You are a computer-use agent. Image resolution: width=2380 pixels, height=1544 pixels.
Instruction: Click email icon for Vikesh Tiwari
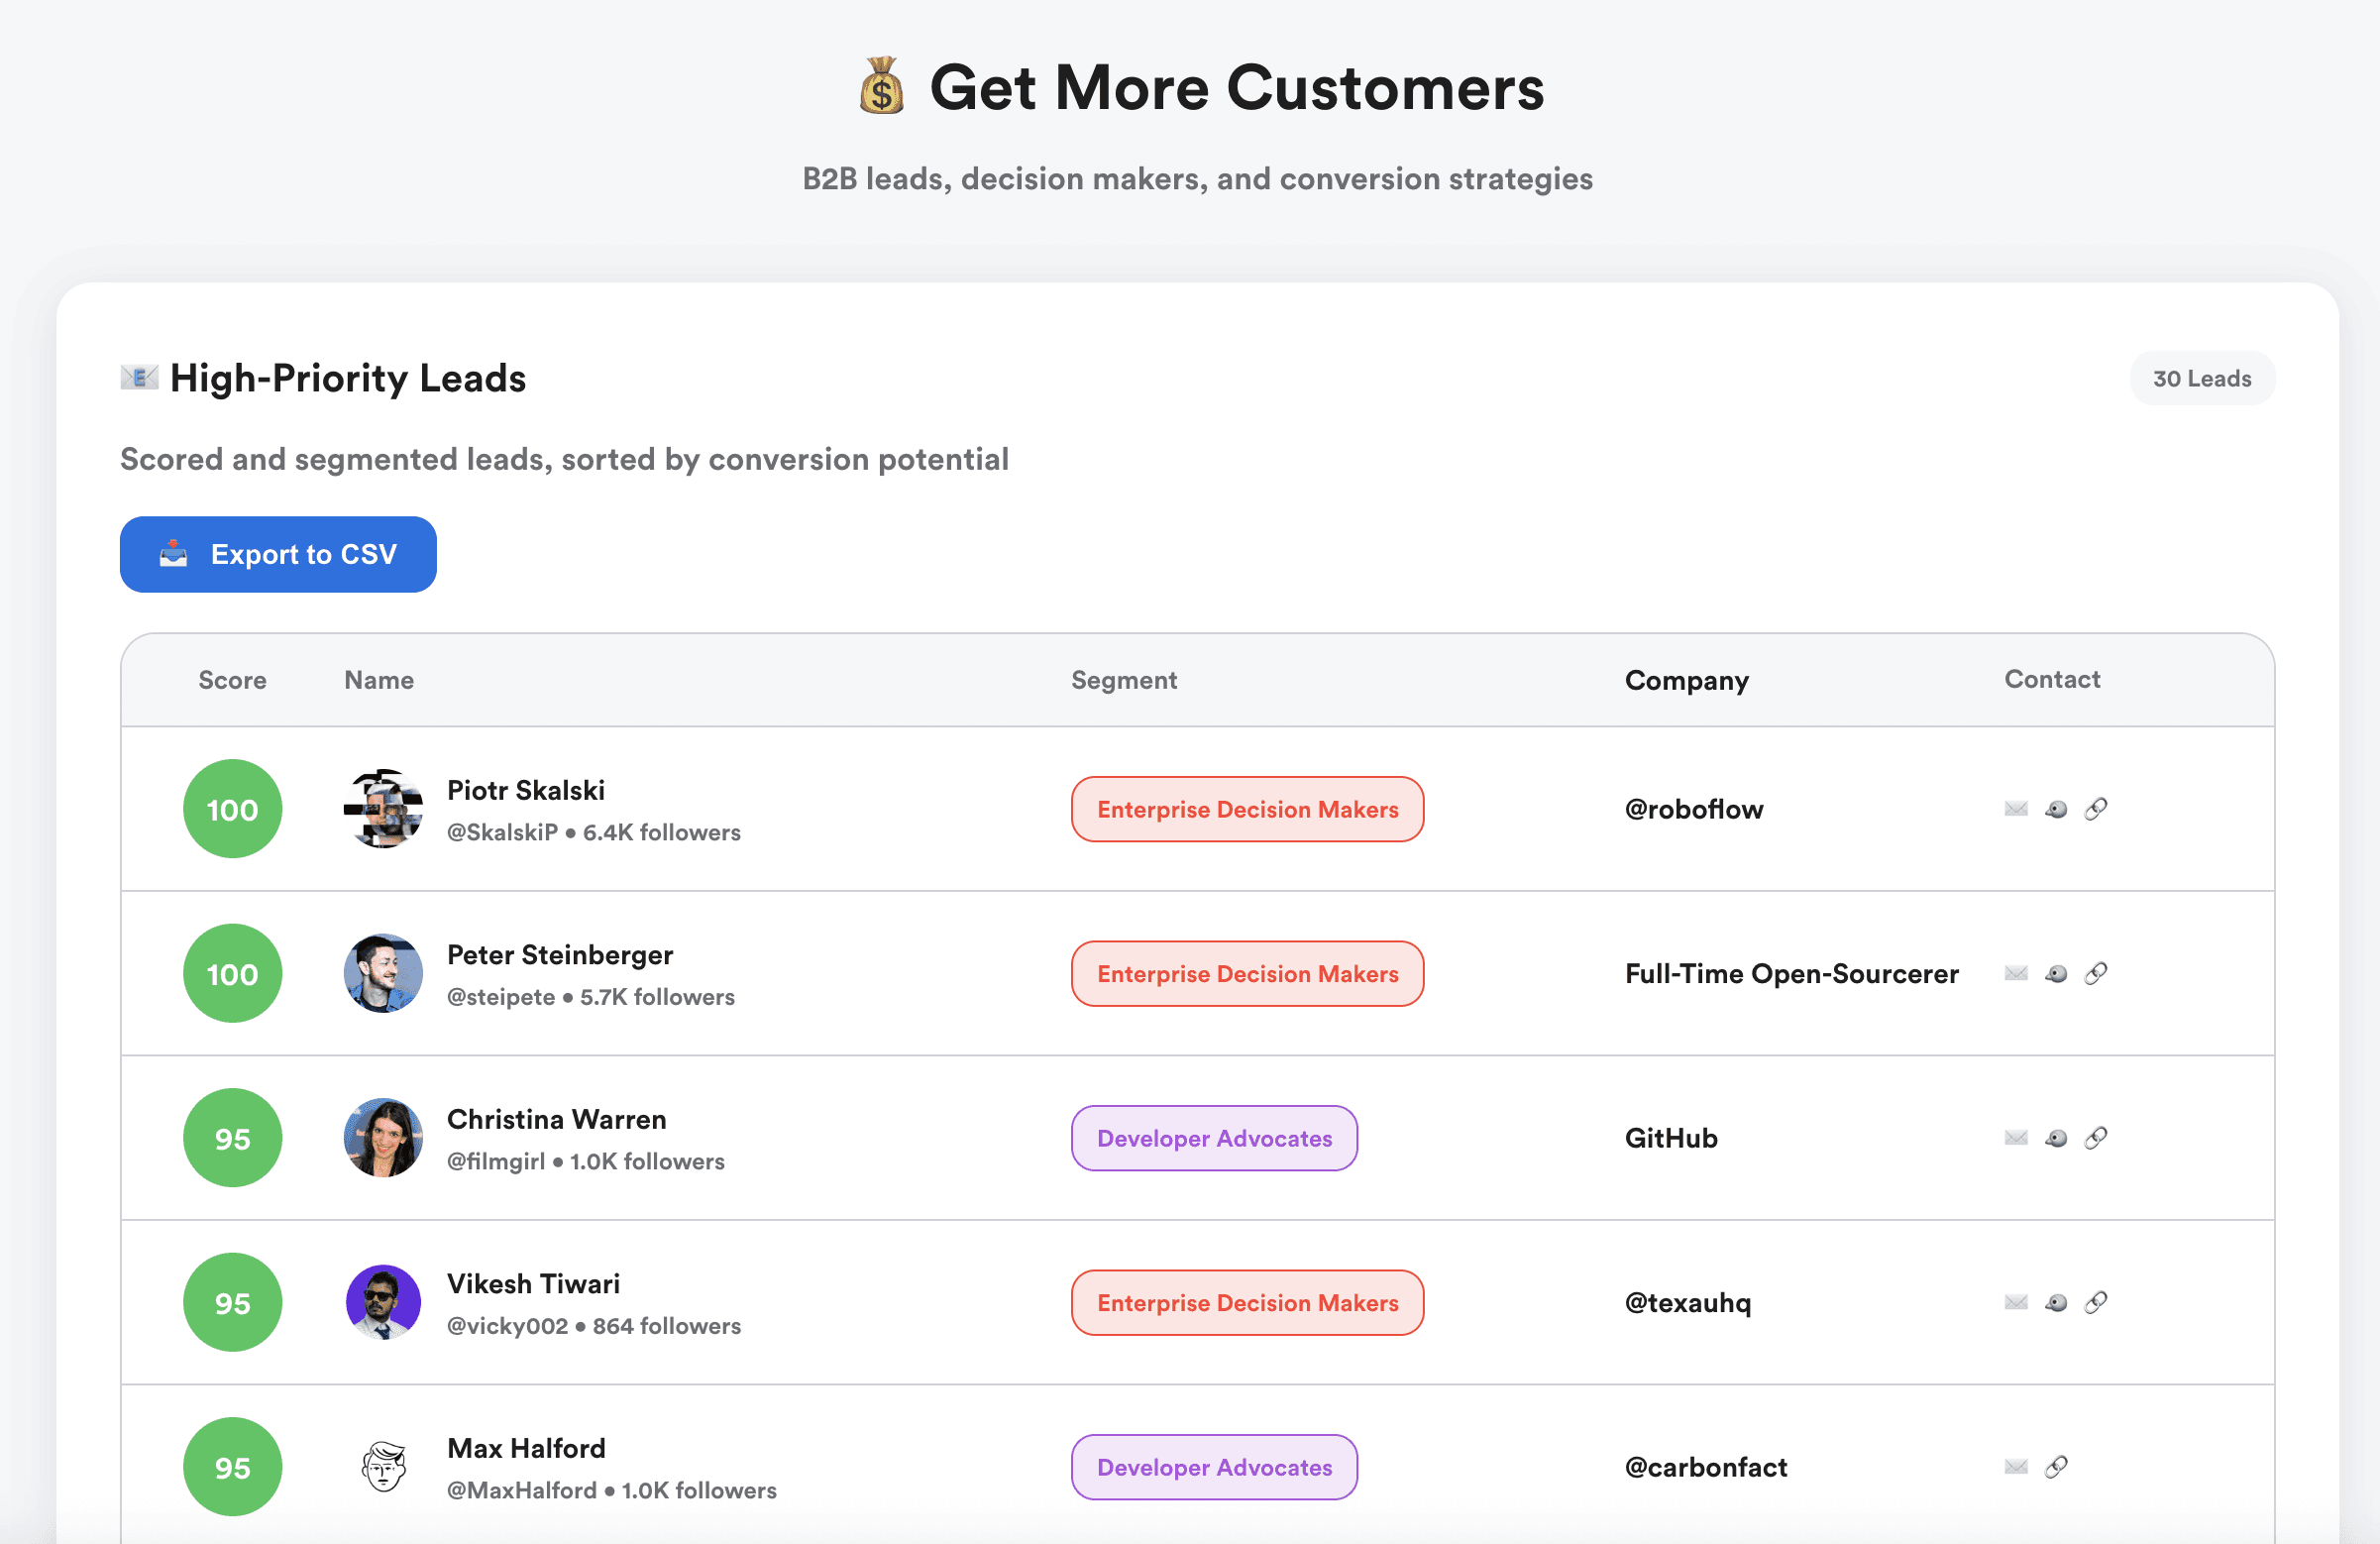point(2016,1302)
